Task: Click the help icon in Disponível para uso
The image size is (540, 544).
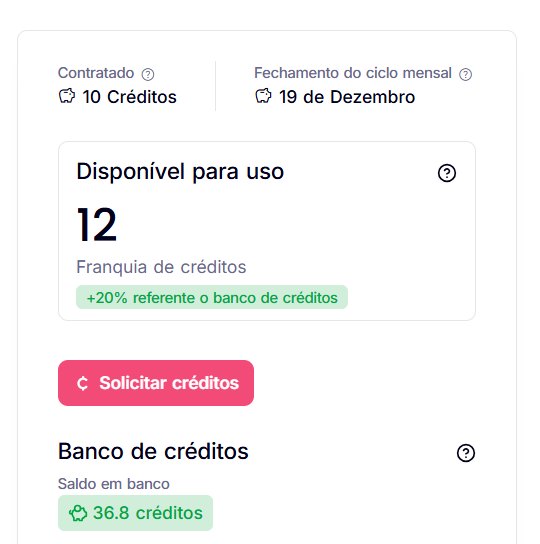Action: [x=447, y=173]
